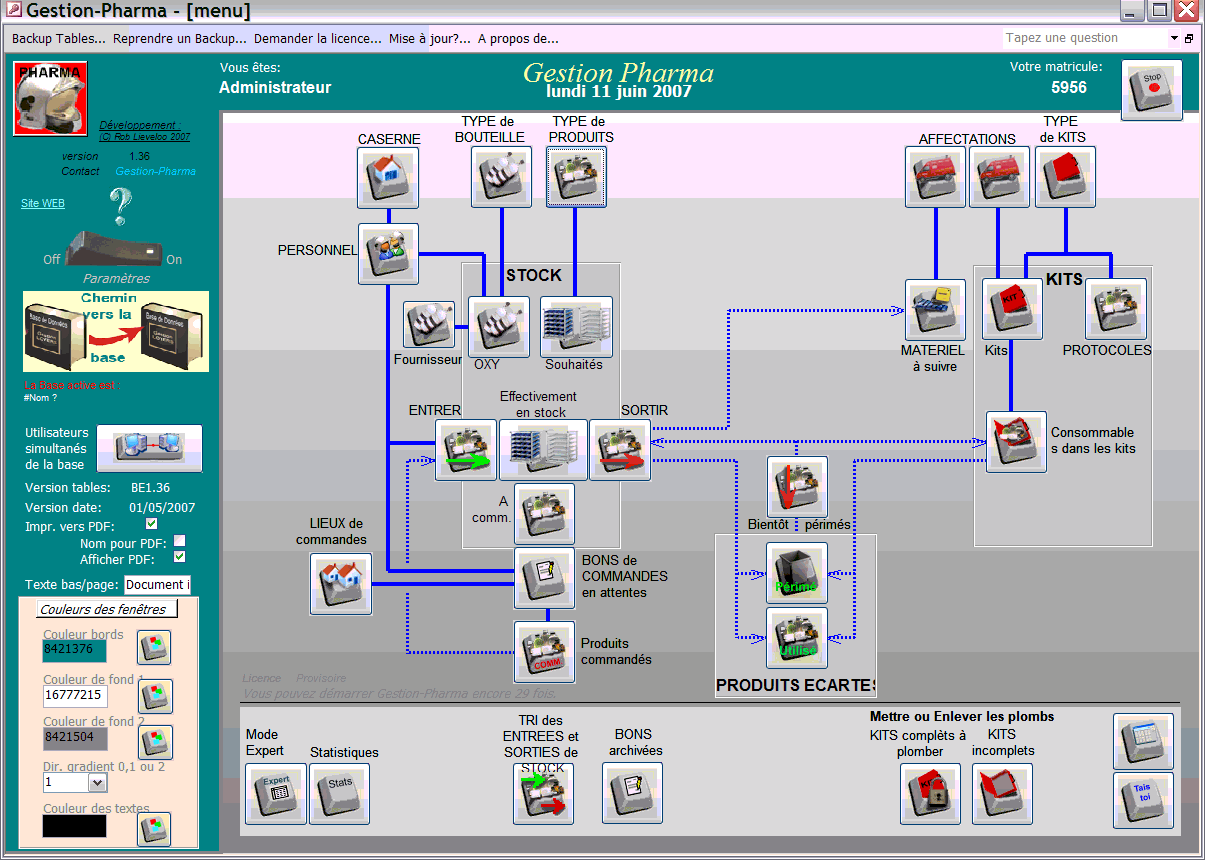Open Produits commandés icon
This screenshot has height=860, width=1205.
click(545, 652)
